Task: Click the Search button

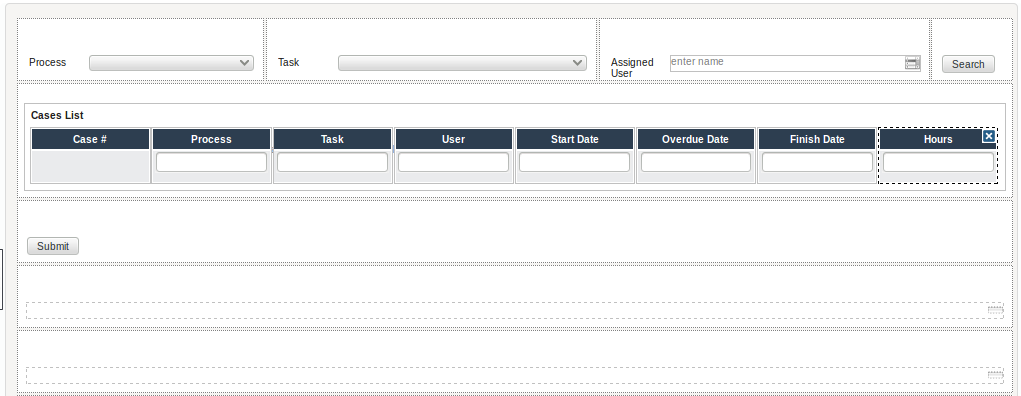Action: coord(968,64)
